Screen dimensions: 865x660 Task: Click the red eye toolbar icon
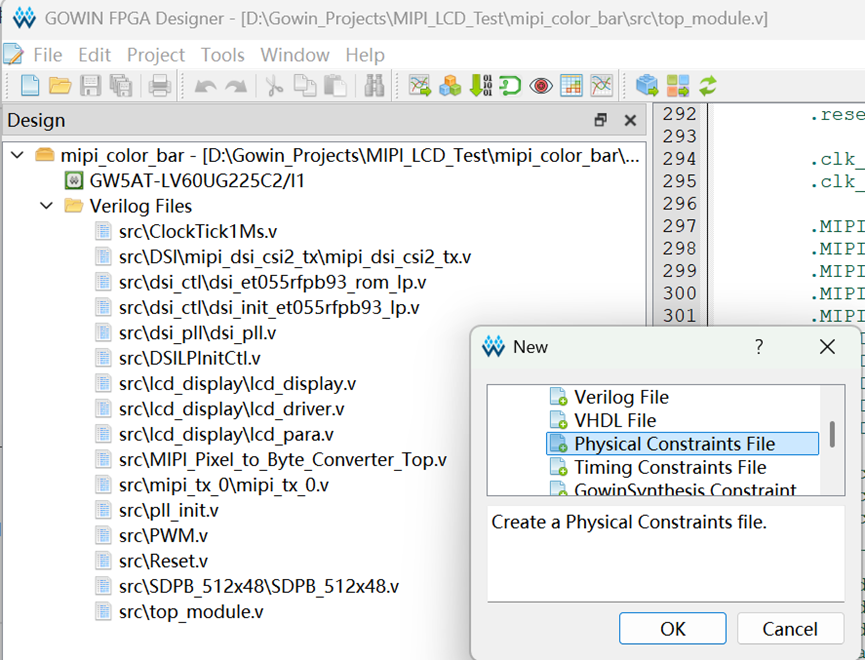(541, 86)
